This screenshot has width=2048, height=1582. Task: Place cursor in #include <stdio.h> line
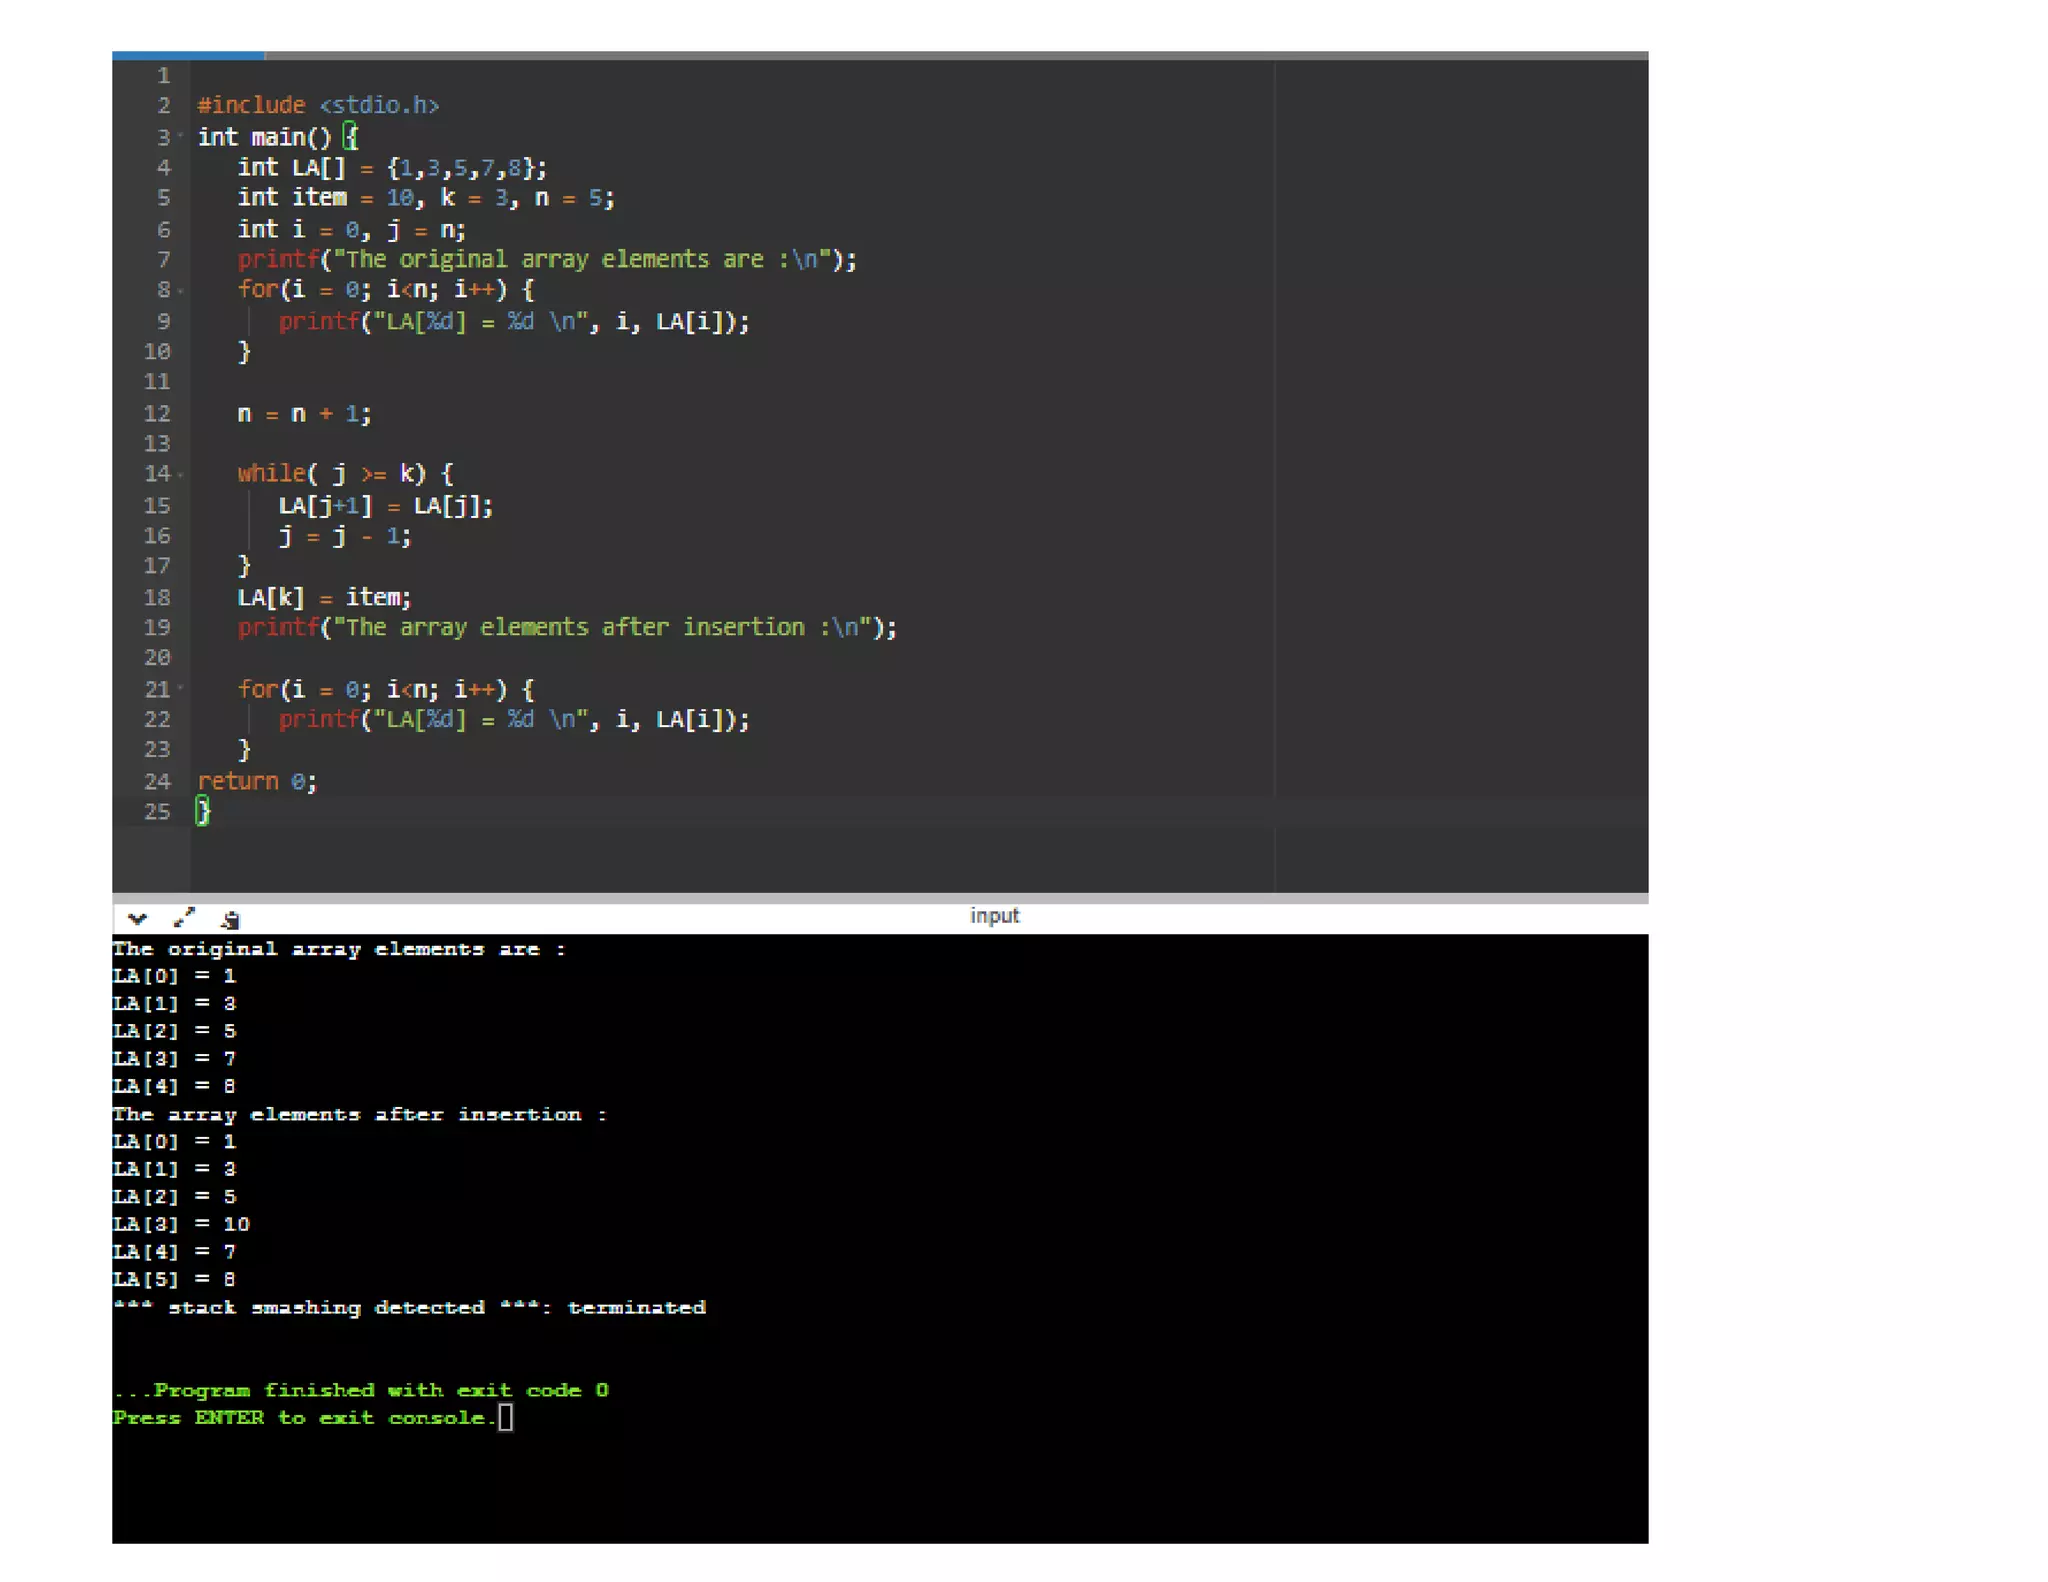pyautogui.click(x=318, y=105)
